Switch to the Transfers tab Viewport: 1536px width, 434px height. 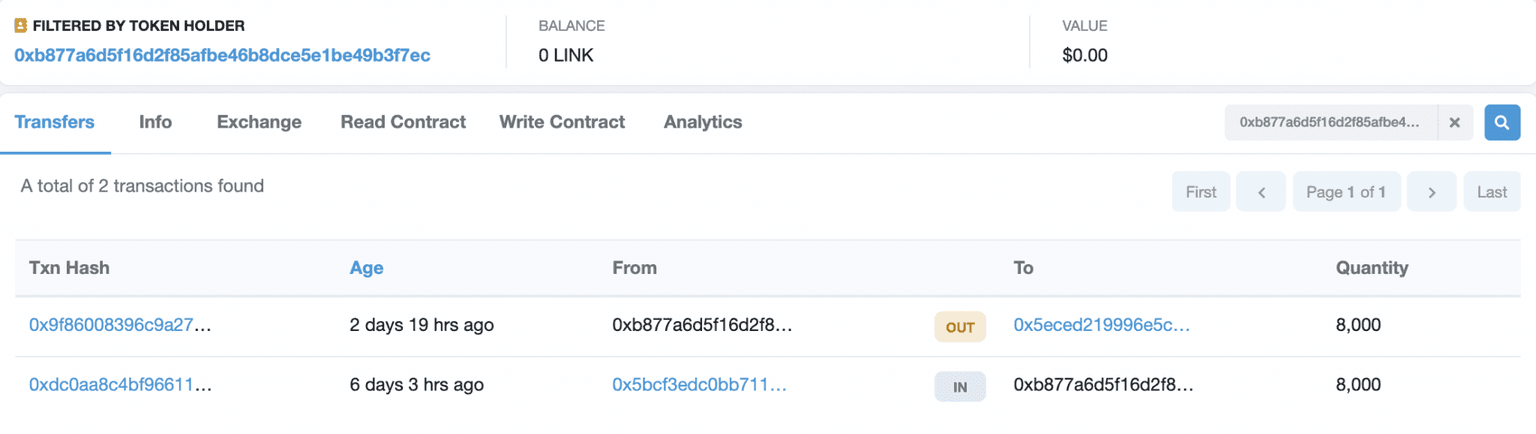click(55, 122)
